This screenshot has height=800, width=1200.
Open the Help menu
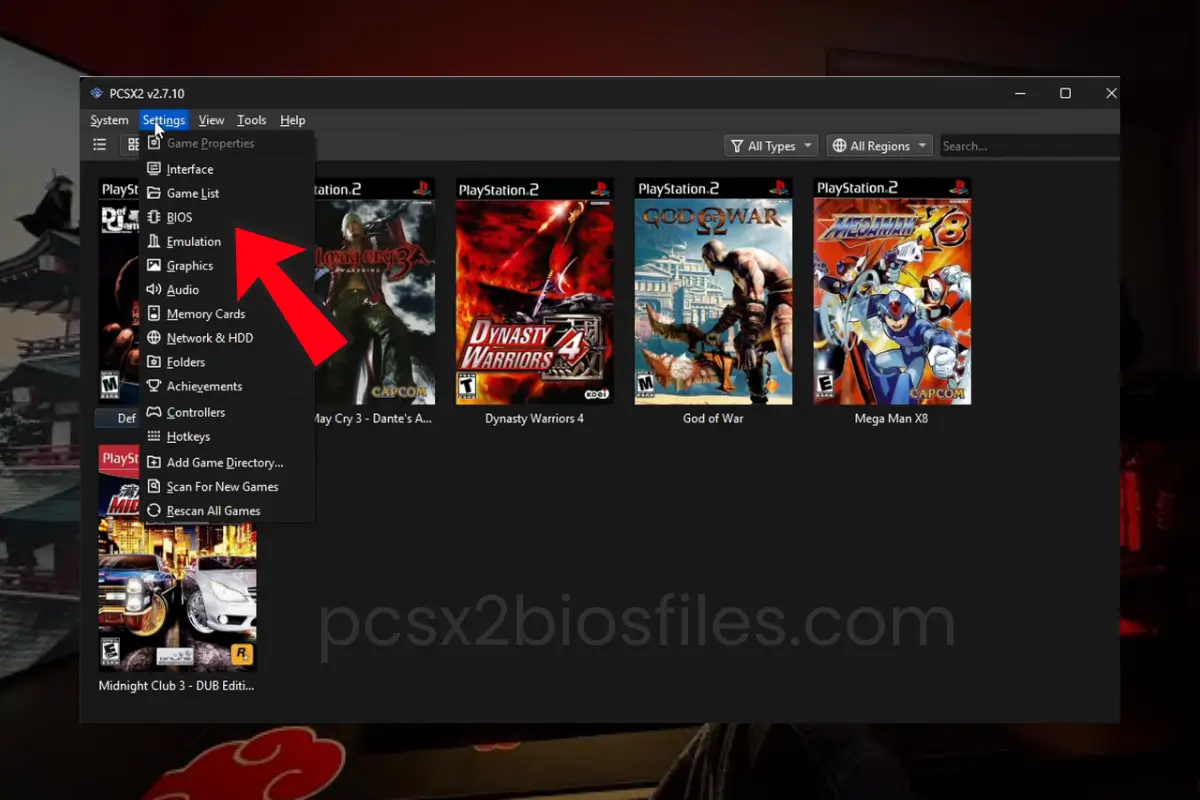[293, 120]
